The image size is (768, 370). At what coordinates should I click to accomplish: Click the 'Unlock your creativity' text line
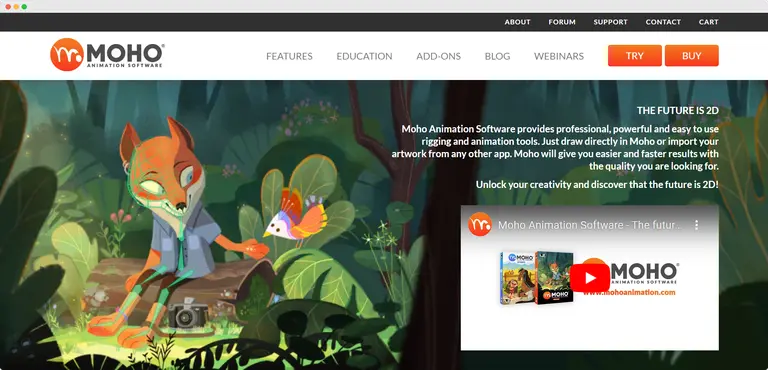pos(597,185)
